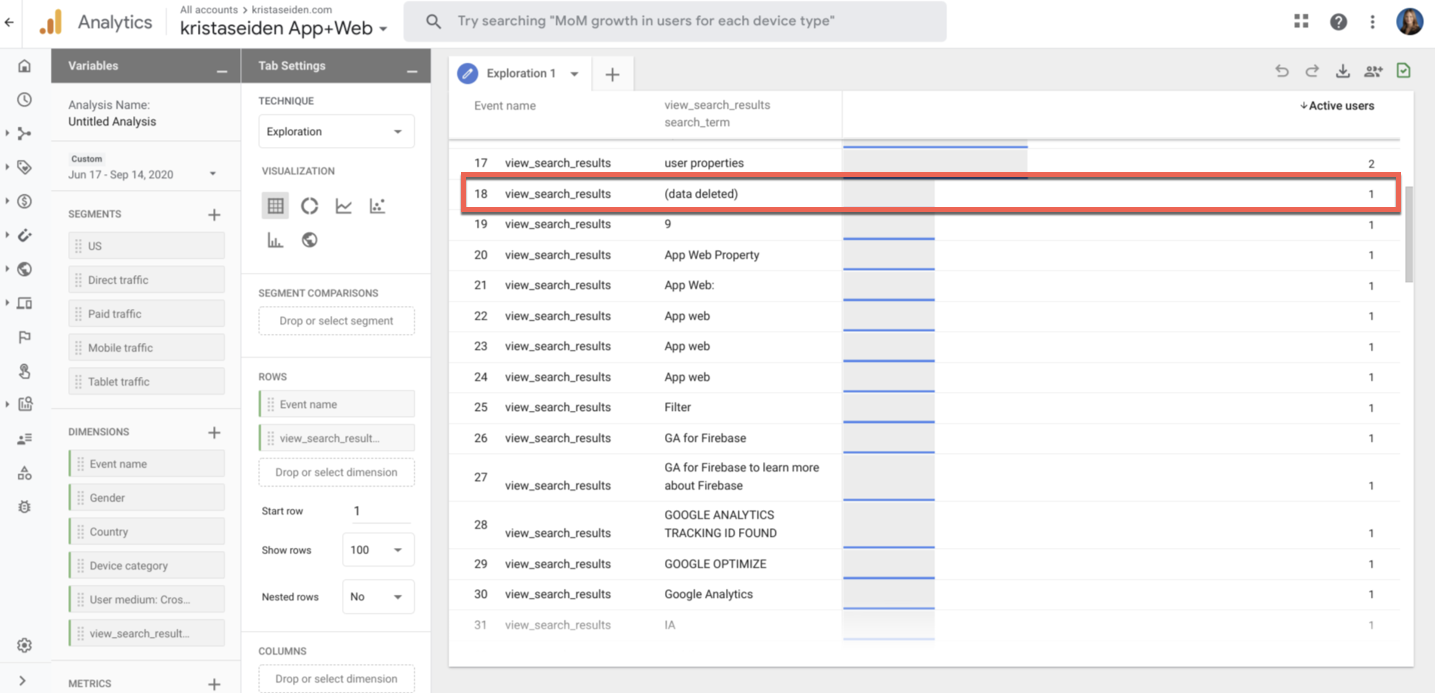Screen dimensions: 1435x693
Task: Add a new exploration tab
Action: click(612, 74)
